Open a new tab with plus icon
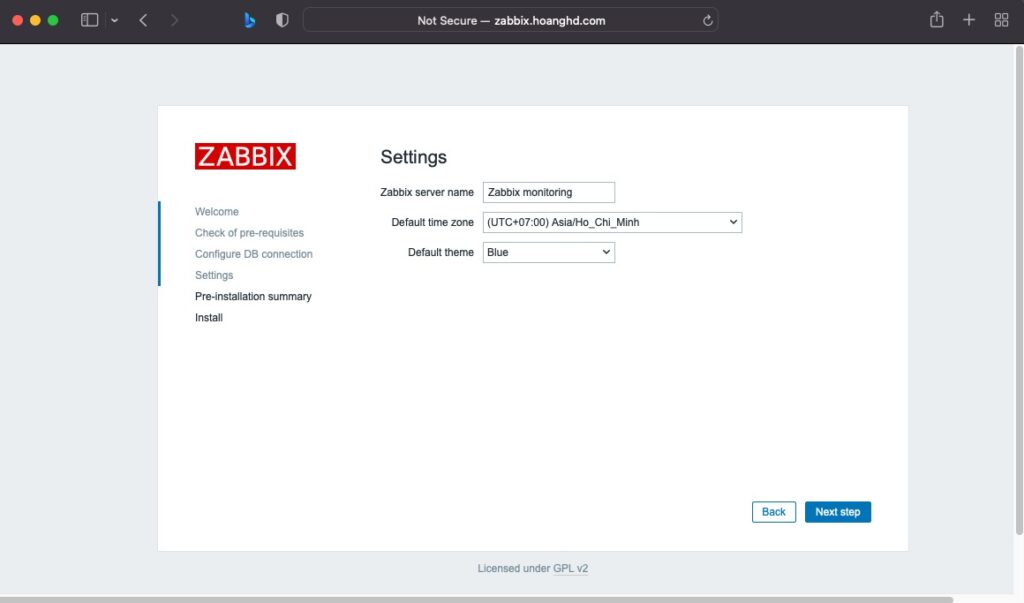This screenshot has height=603, width=1024. 969,20
